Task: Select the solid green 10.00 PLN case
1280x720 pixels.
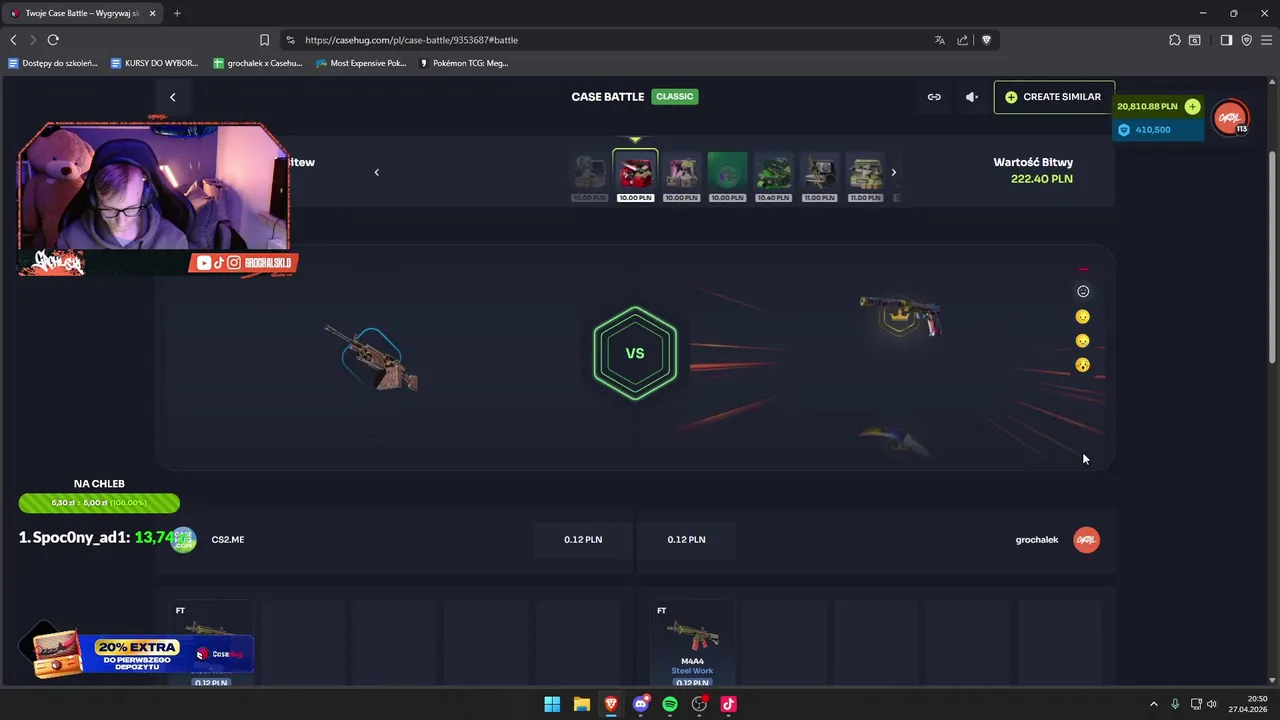Action: (727, 177)
